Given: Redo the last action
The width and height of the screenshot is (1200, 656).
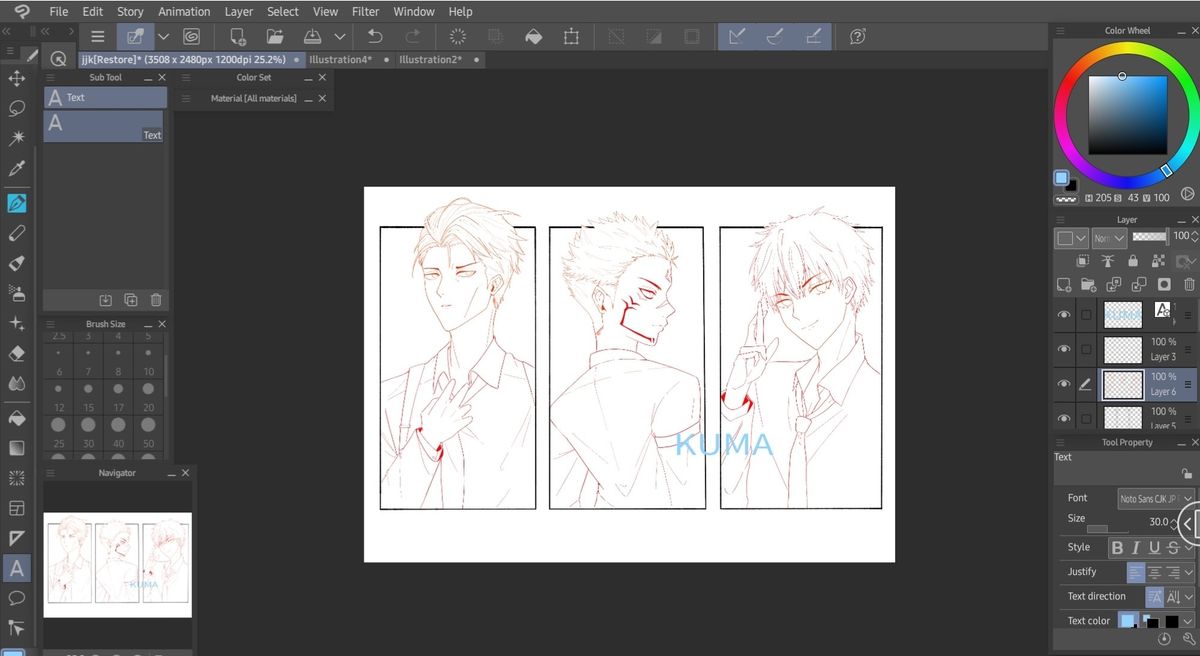Looking at the screenshot, I should coord(412,36).
